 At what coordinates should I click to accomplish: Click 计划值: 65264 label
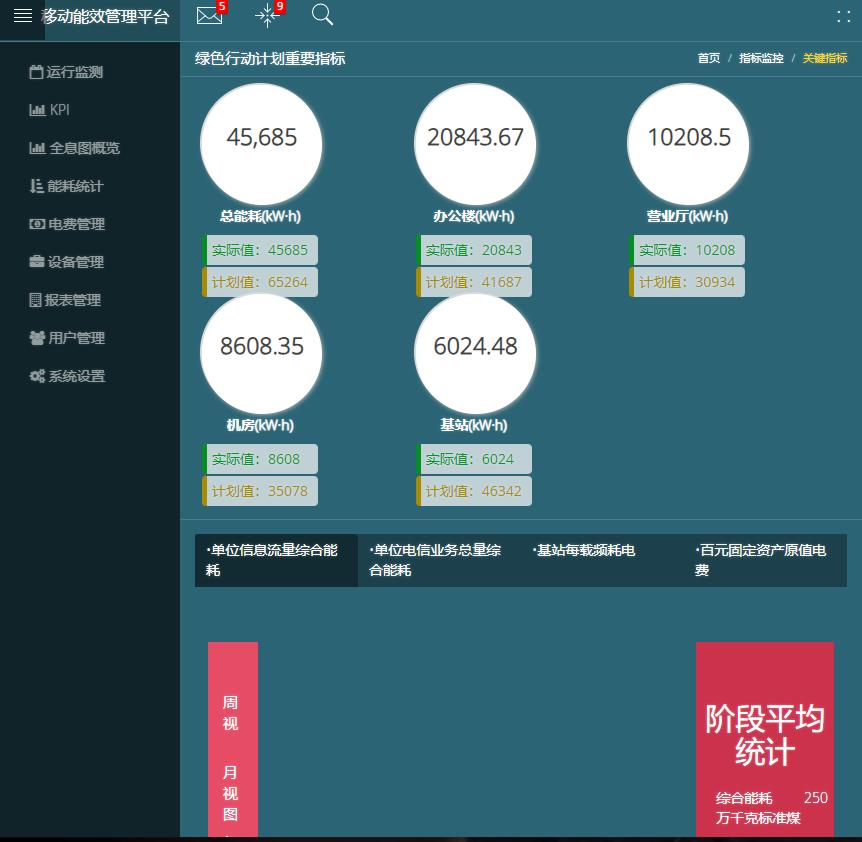pos(260,282)
